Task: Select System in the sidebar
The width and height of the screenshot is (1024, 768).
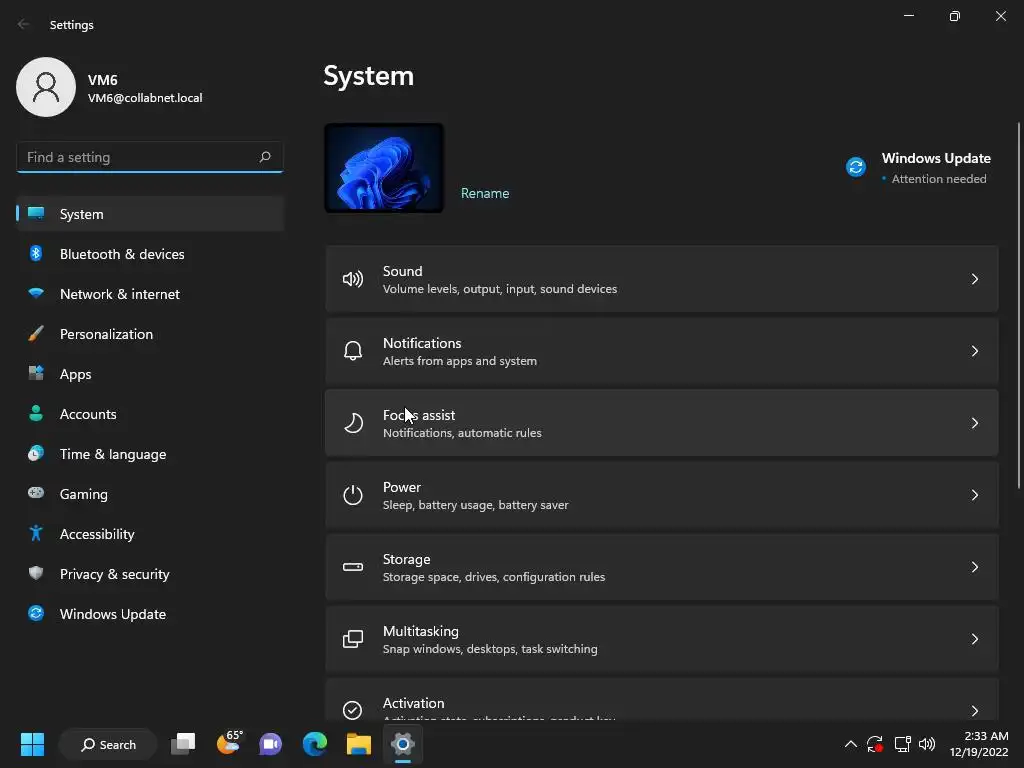Action: tap(150, 214)
